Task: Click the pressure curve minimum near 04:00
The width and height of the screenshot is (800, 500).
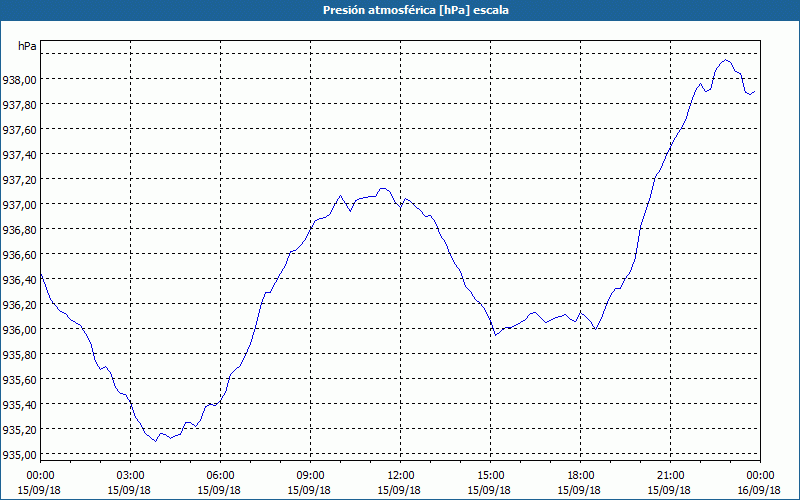Action: coord(155,441)
